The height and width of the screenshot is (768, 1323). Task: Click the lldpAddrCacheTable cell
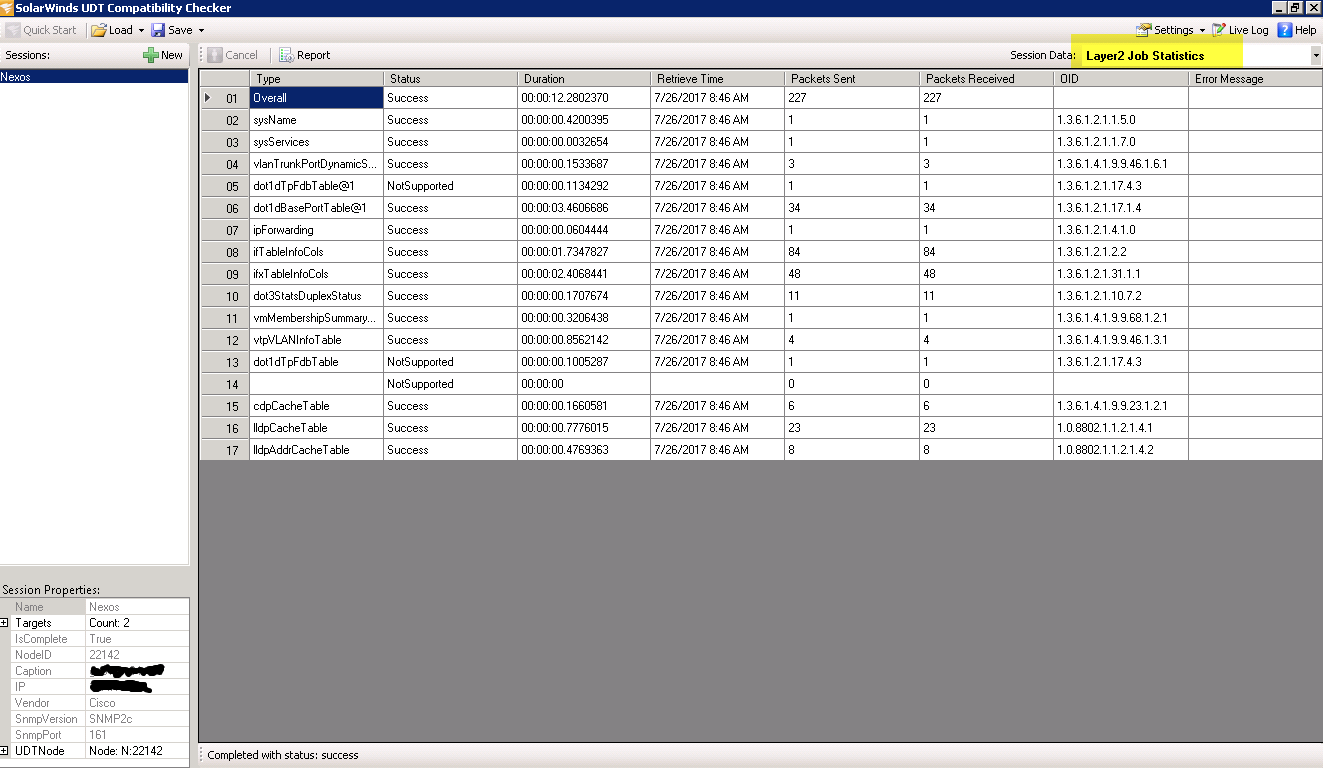click(x=316, y=450)
